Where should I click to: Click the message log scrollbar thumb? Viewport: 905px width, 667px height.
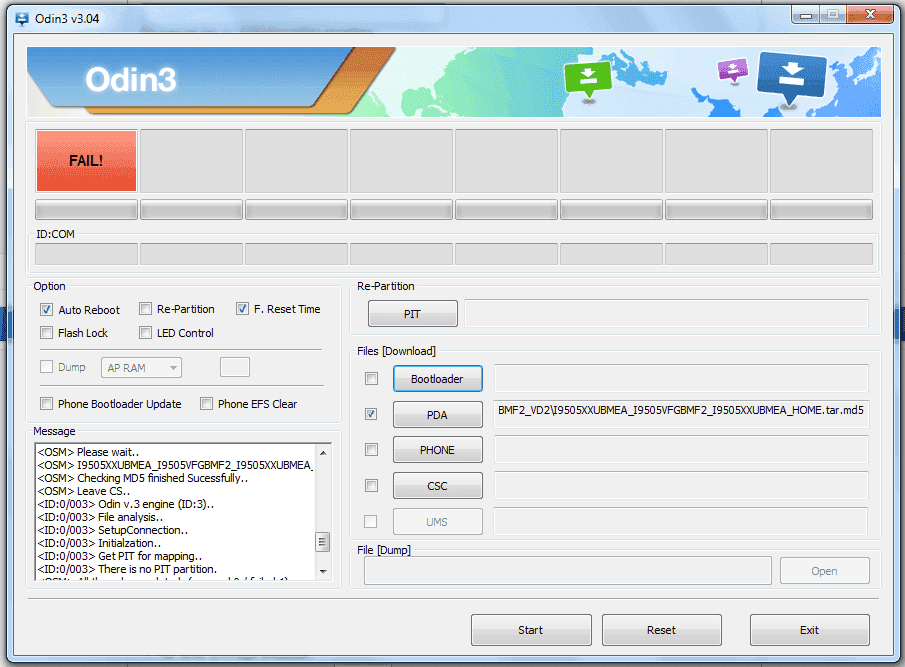click(x=323, y=542)
